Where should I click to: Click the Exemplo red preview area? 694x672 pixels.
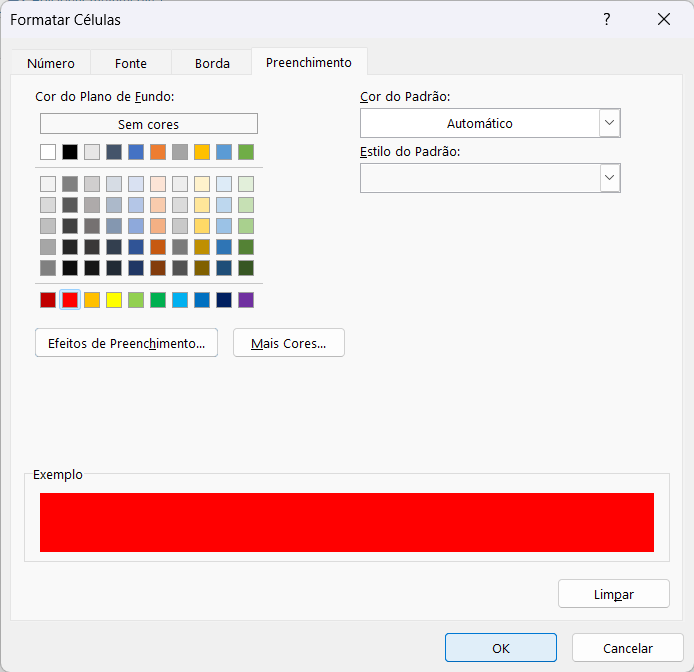[x=347, y=522]
